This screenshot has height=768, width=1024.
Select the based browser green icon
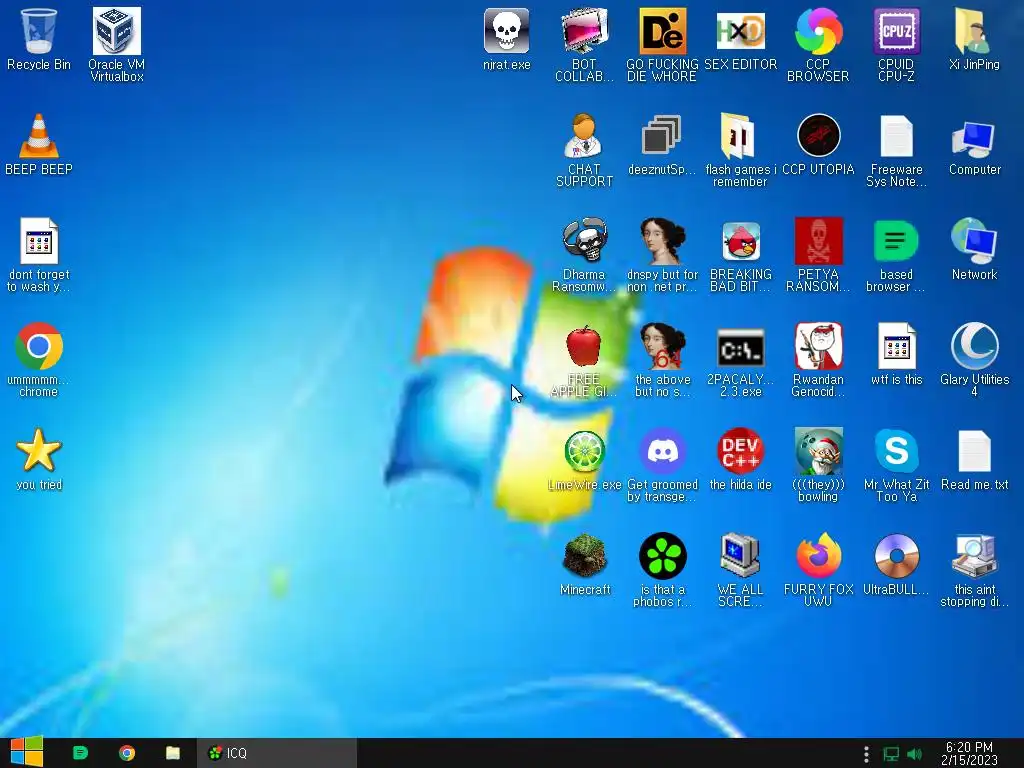896,241
